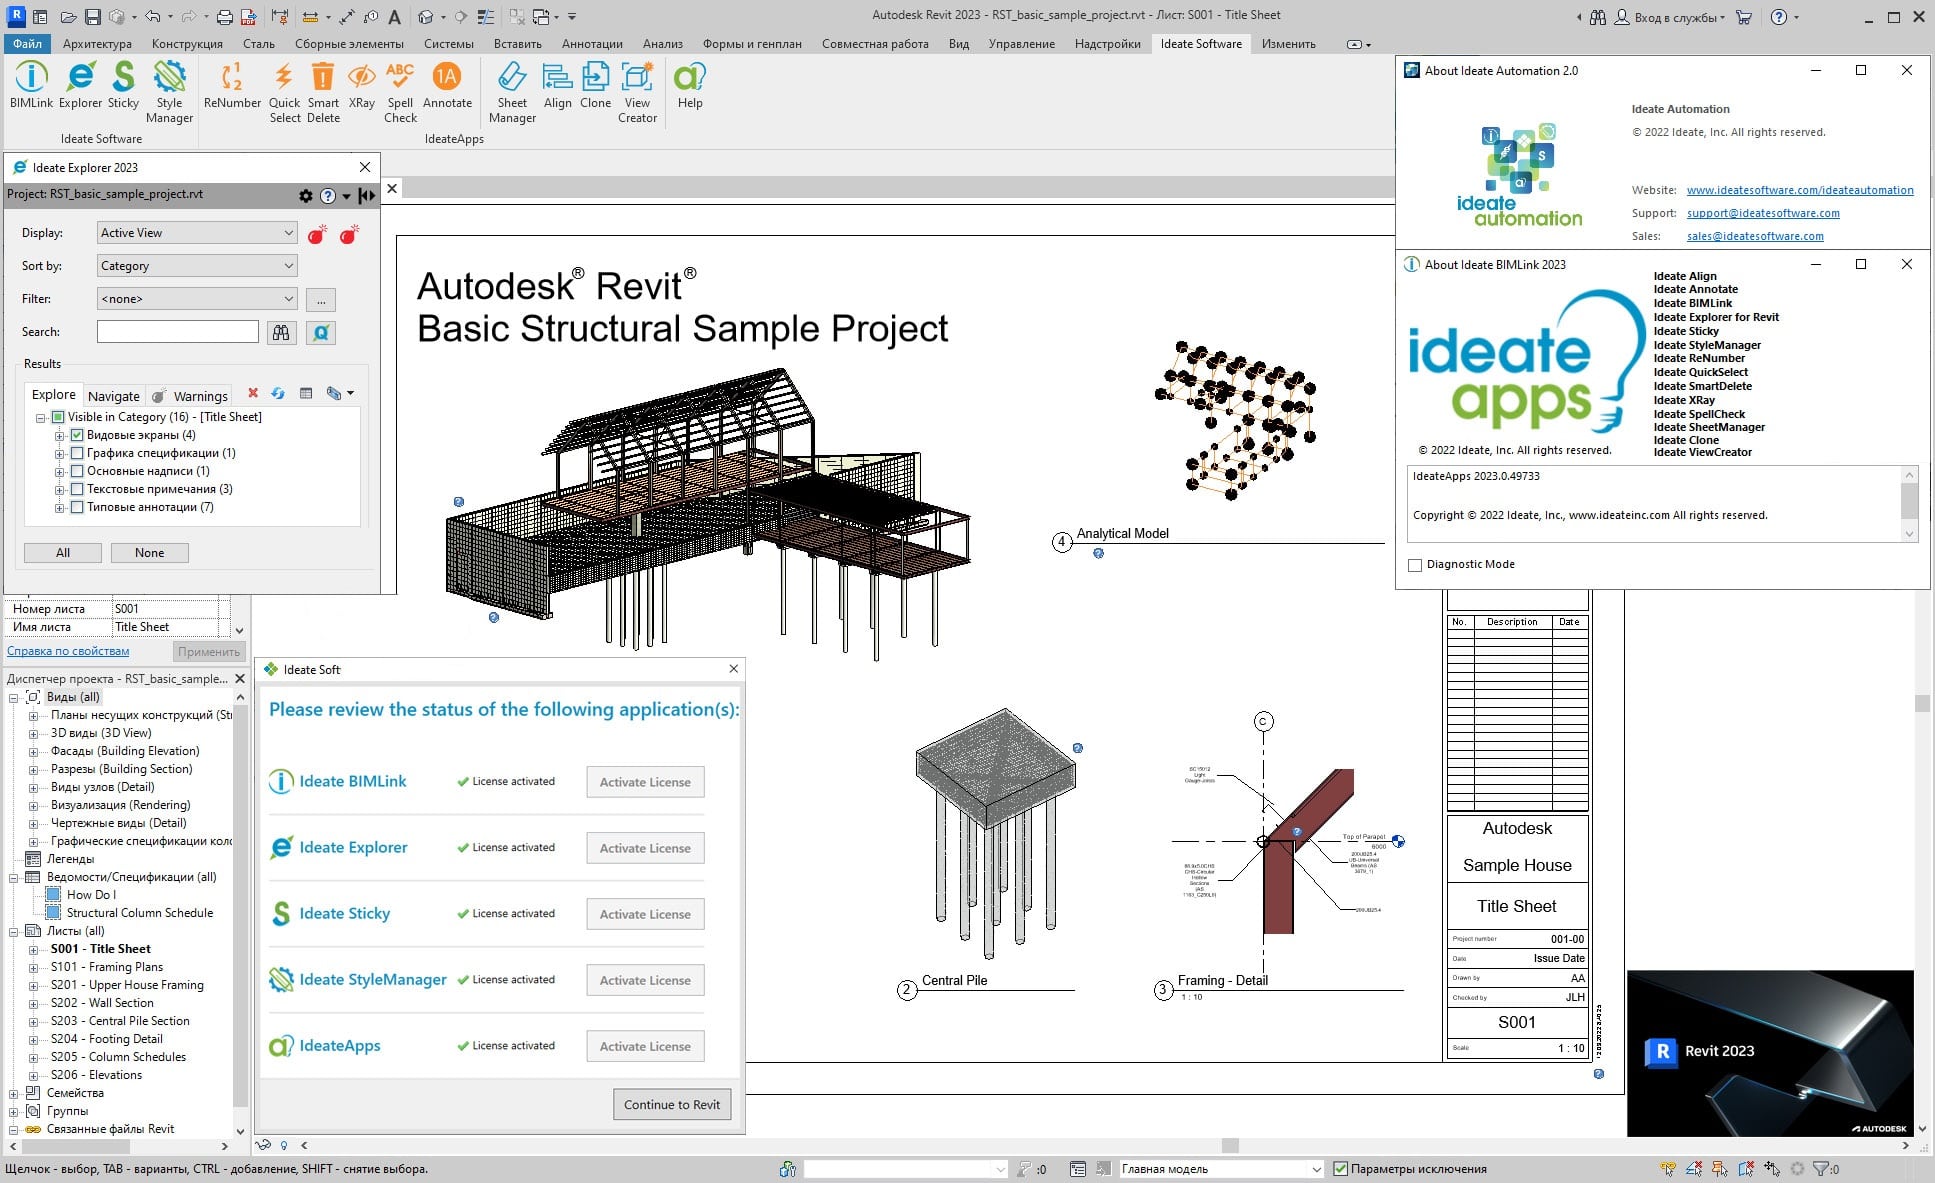The height and width of the screenshot is (1183, 1935).
Task: Click the help question icon in Explorer header
Action: tap(327, 196)
